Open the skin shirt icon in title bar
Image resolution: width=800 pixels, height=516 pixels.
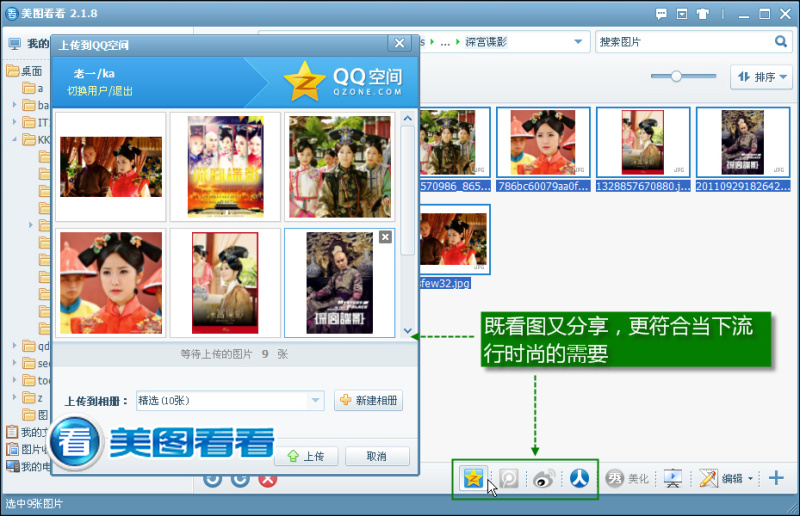point(703,14)
